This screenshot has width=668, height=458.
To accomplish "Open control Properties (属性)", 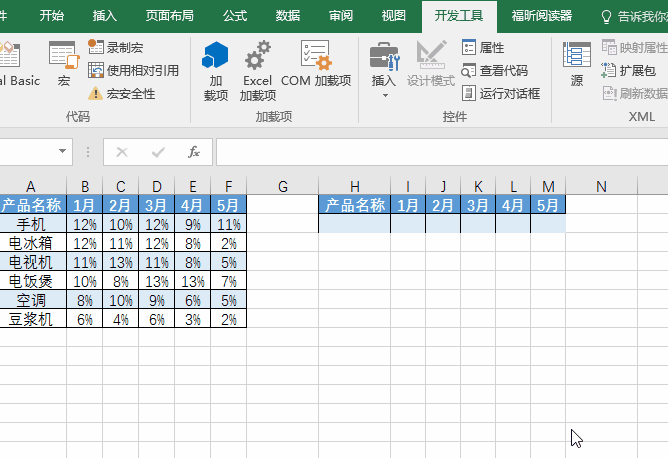I will [x=483, y=47].
